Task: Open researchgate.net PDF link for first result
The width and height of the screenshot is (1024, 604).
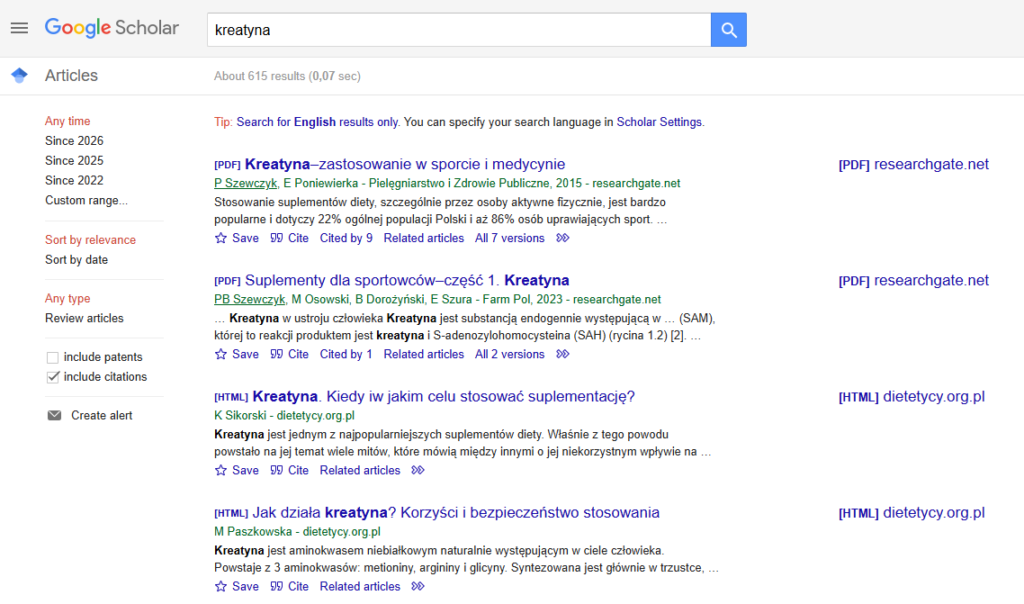Action: coord(913,164)
